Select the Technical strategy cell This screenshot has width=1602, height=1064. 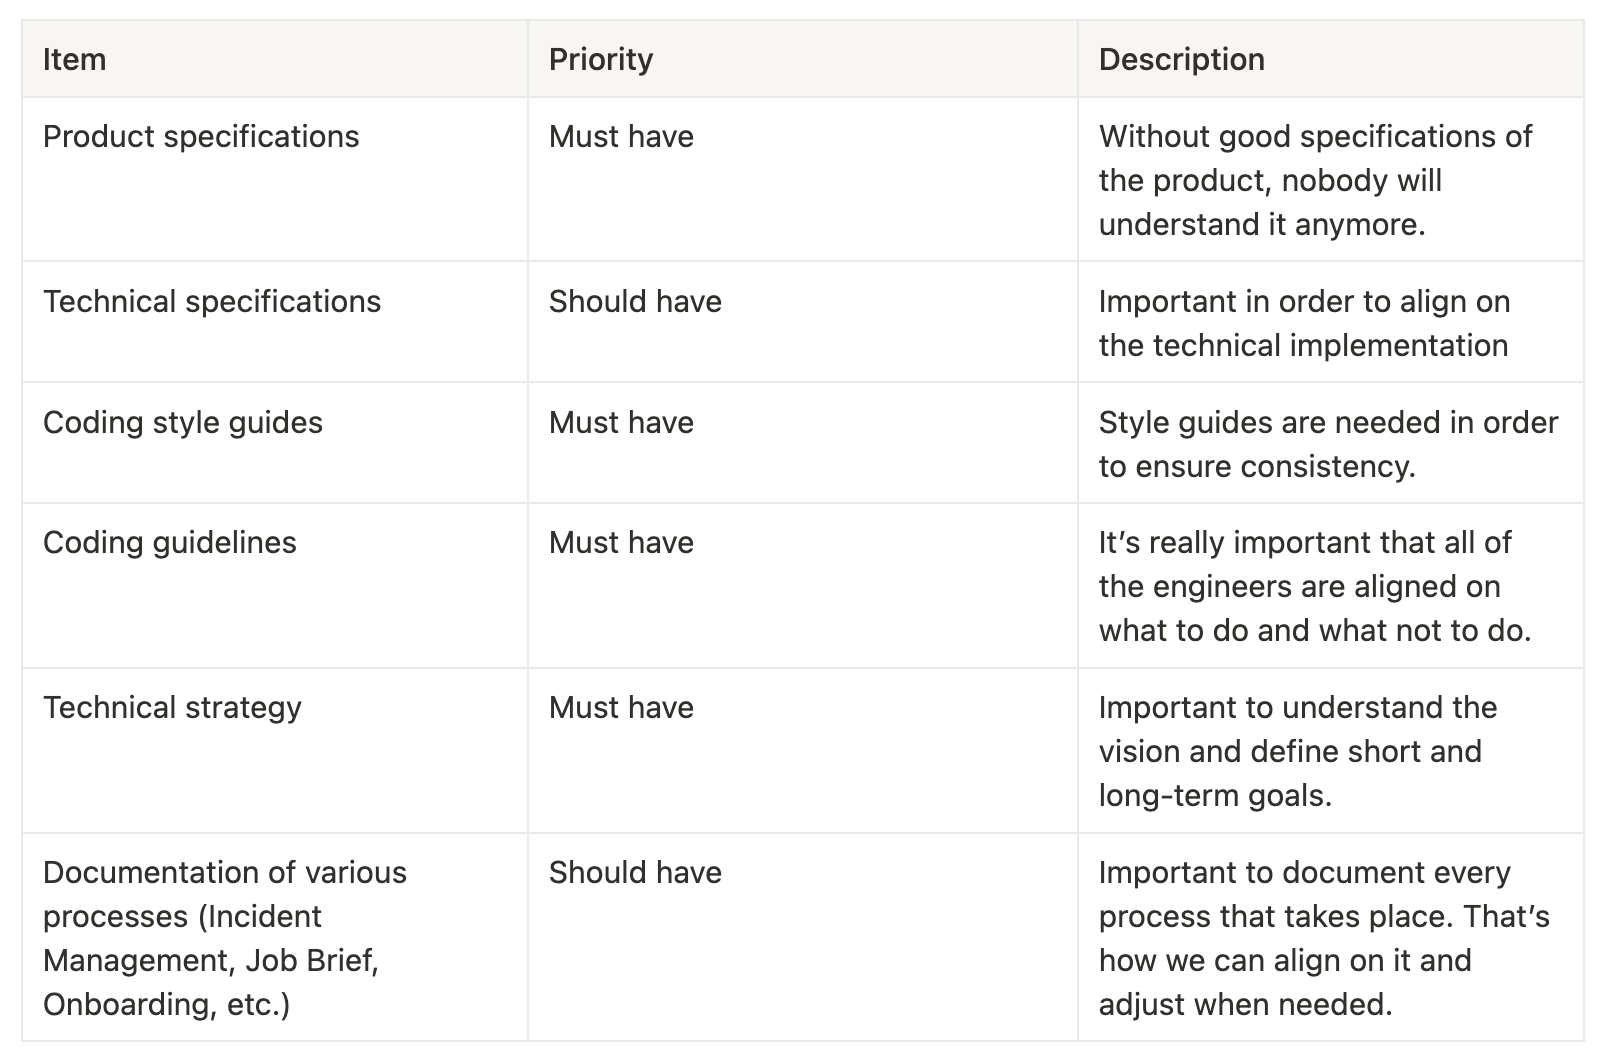(x=172, y=708)
